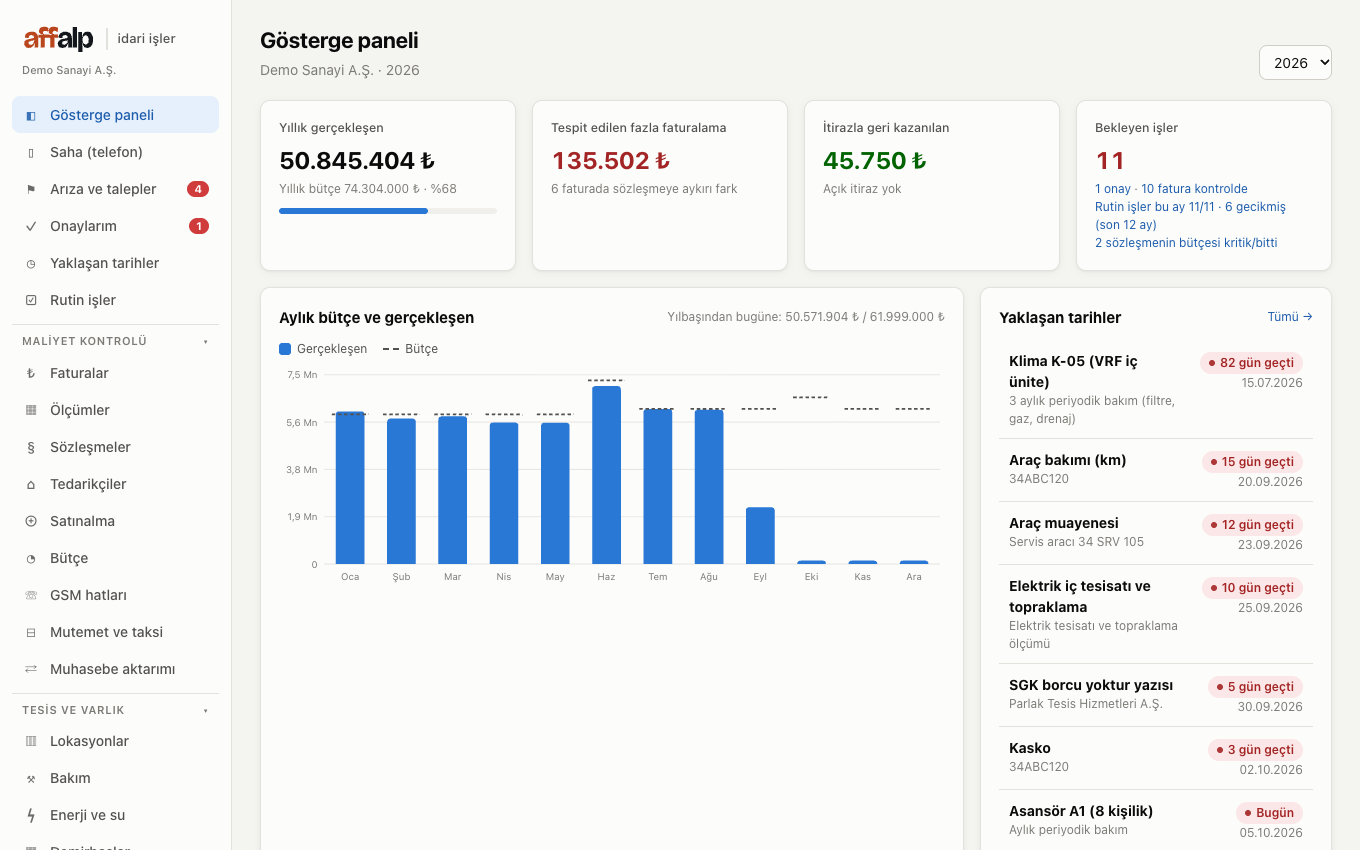Click the Haz bar in the chart
The image size is (1360, 850).
[x=606, y=475]
